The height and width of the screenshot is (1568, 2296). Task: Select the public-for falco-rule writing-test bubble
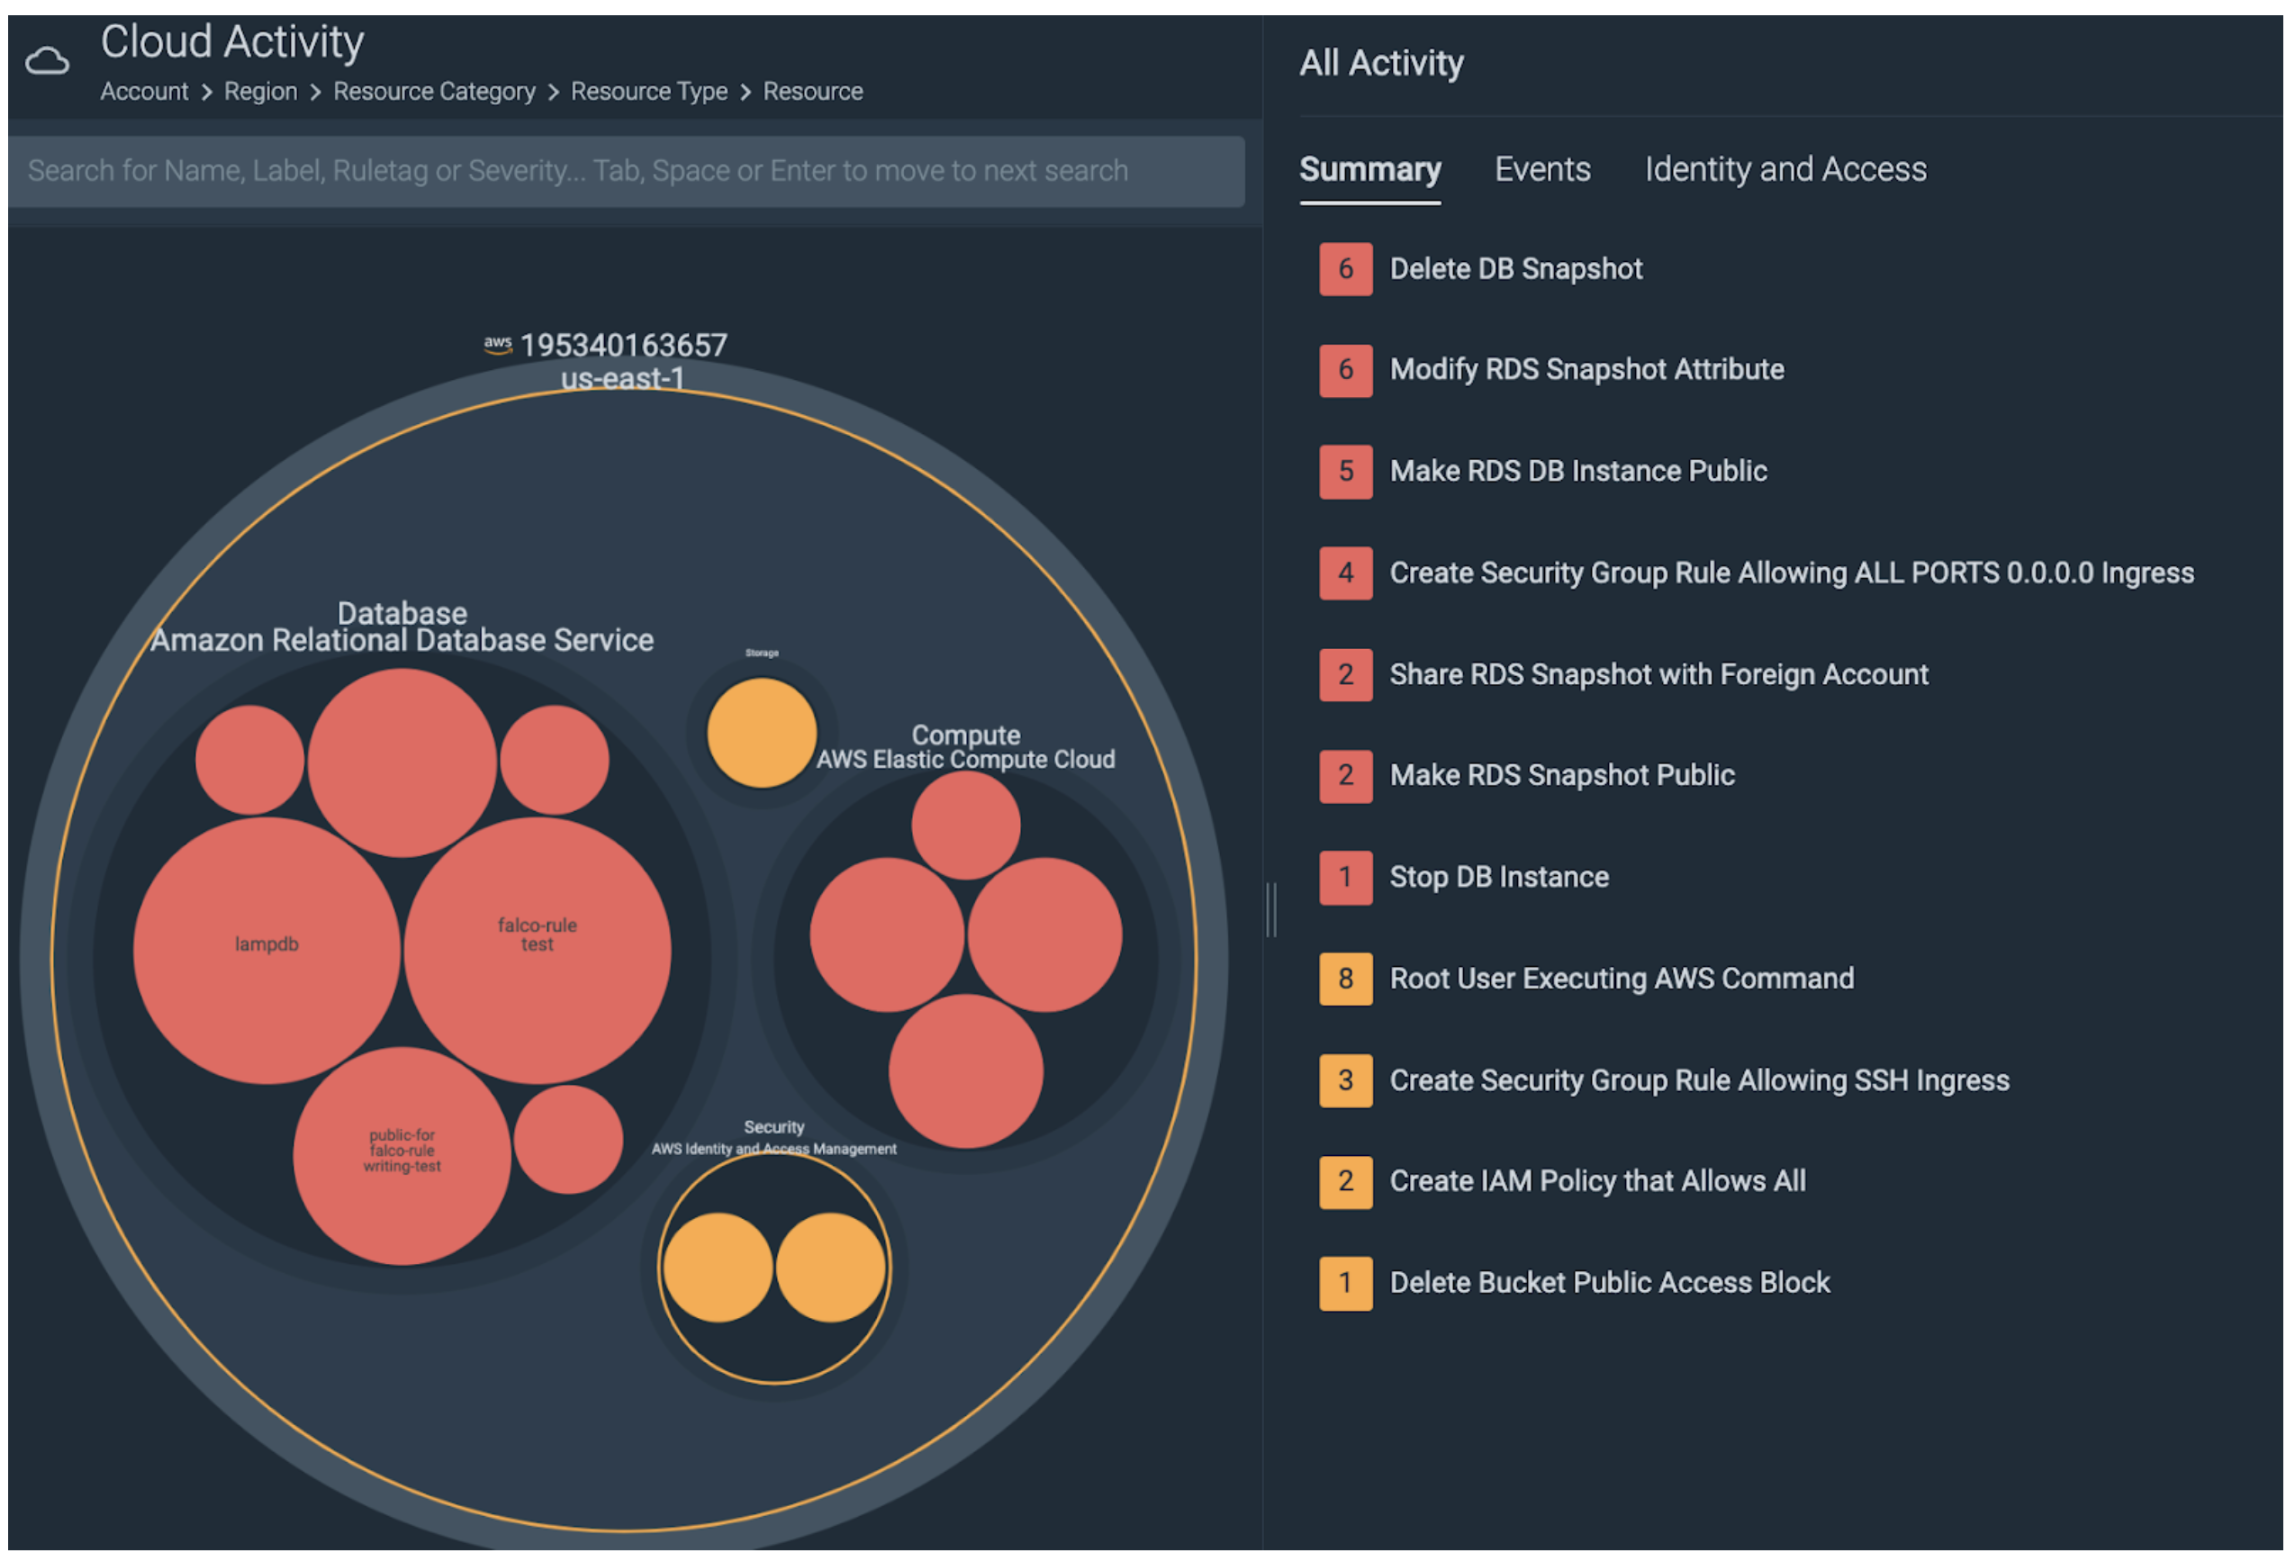click(401, 1156)
